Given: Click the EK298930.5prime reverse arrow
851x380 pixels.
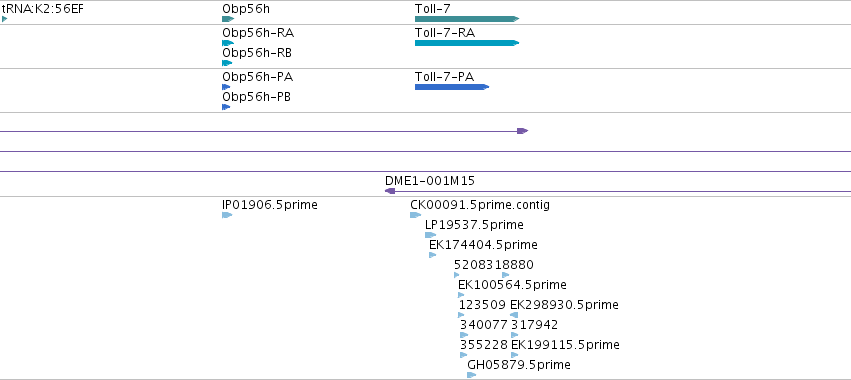Looking at the screenshot, I should coord(514,315).
